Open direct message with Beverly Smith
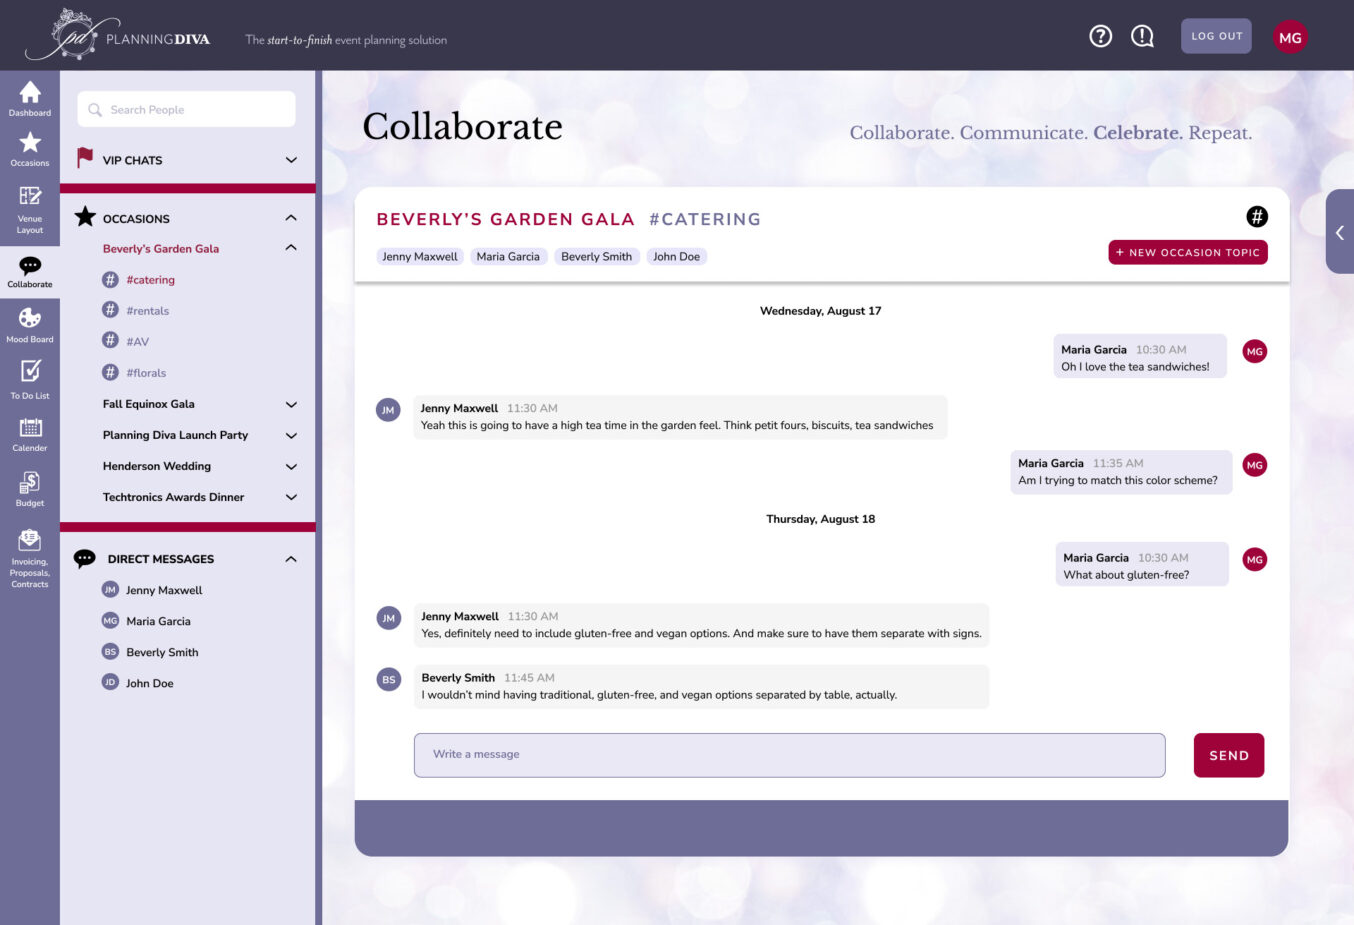The width and height of the screenshot is (1354, 925). [x=162, y=653]
